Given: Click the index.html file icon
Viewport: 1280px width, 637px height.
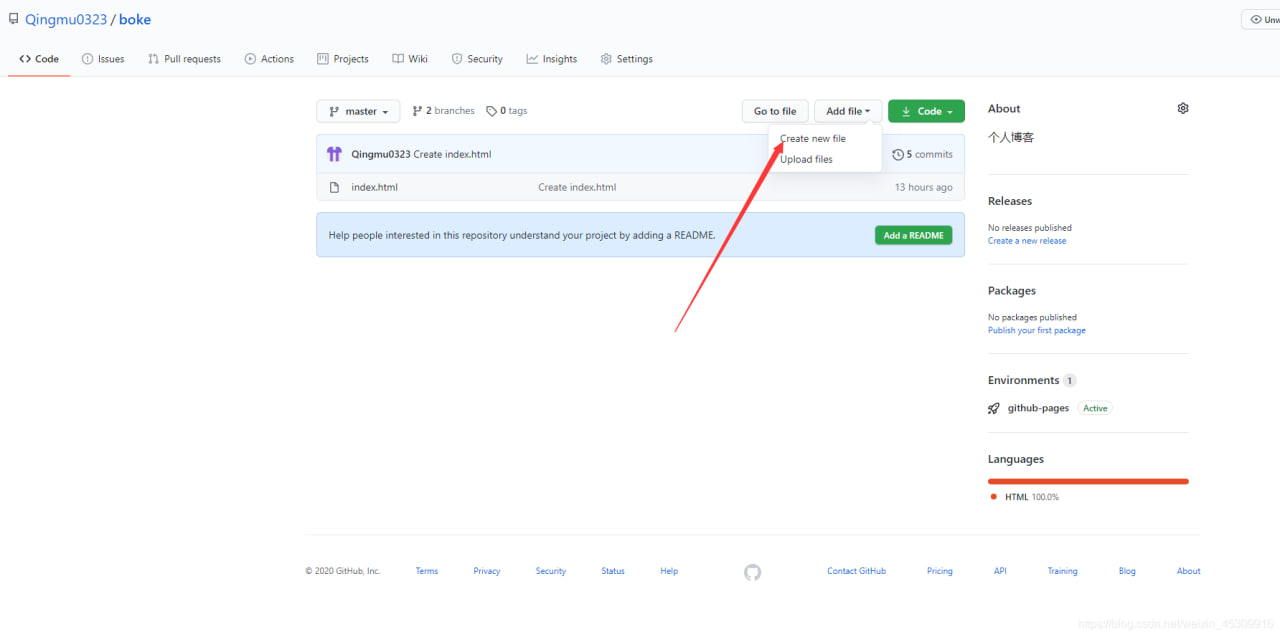Looking at the screenshot, I should [x=334, y=187].
